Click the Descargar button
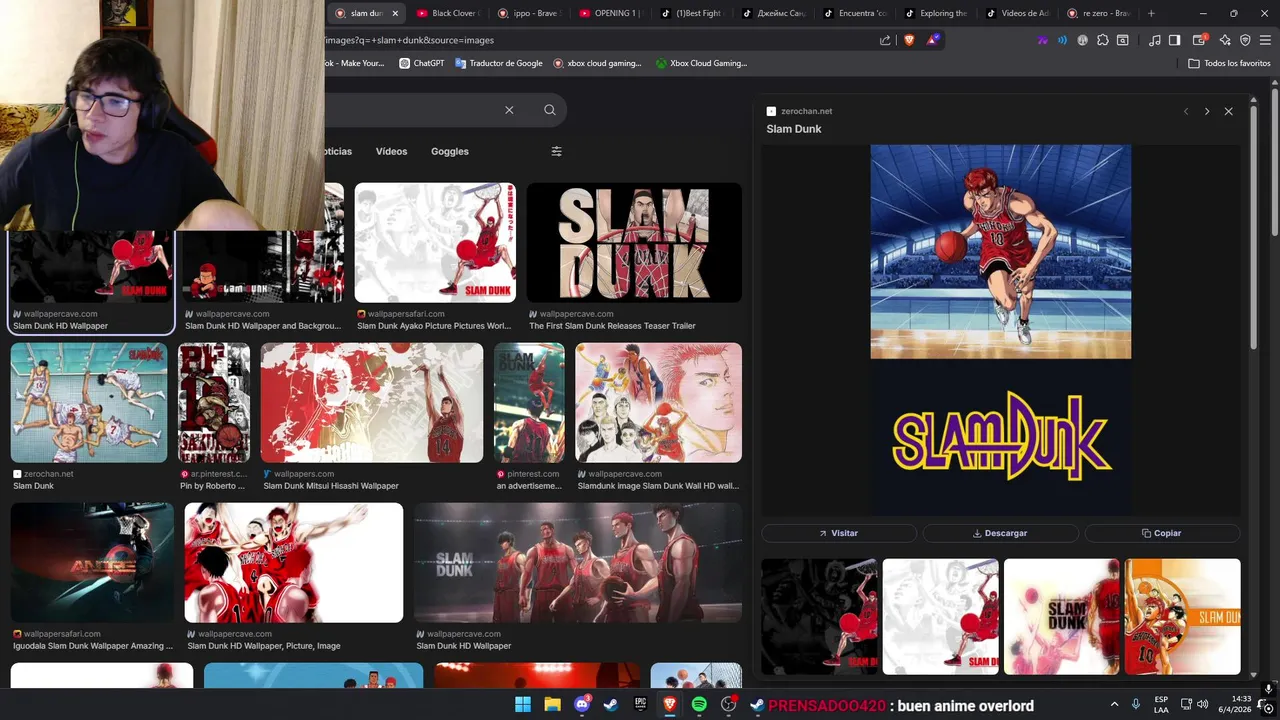The width and height of the screenshot is (1280, 720). click(x=1000, y=533)
